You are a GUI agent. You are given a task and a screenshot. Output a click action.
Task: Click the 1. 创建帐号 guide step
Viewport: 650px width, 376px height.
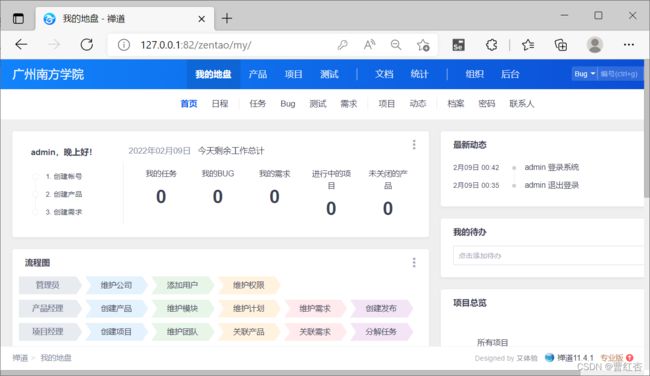click(x=63, y=176)
